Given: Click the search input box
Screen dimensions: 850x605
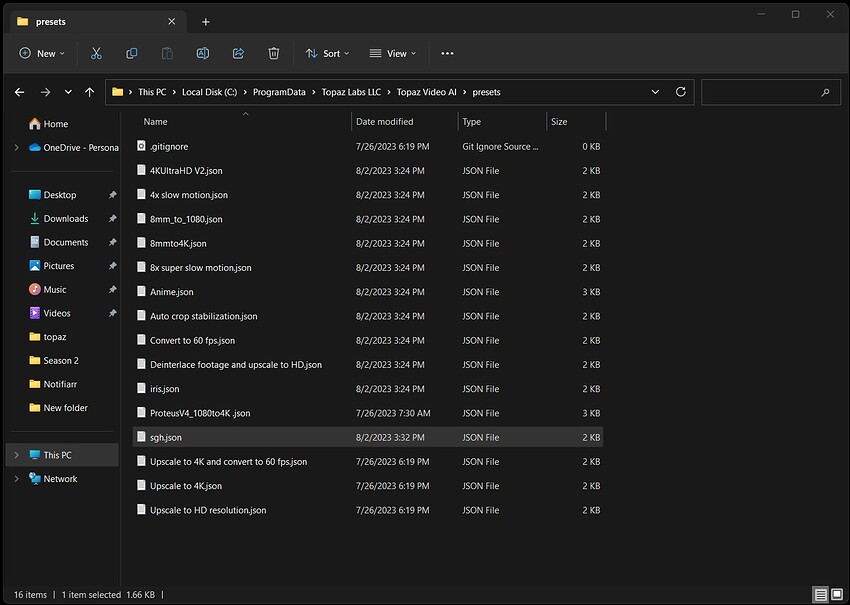Looking at the screenshot, I should (765, 92).
